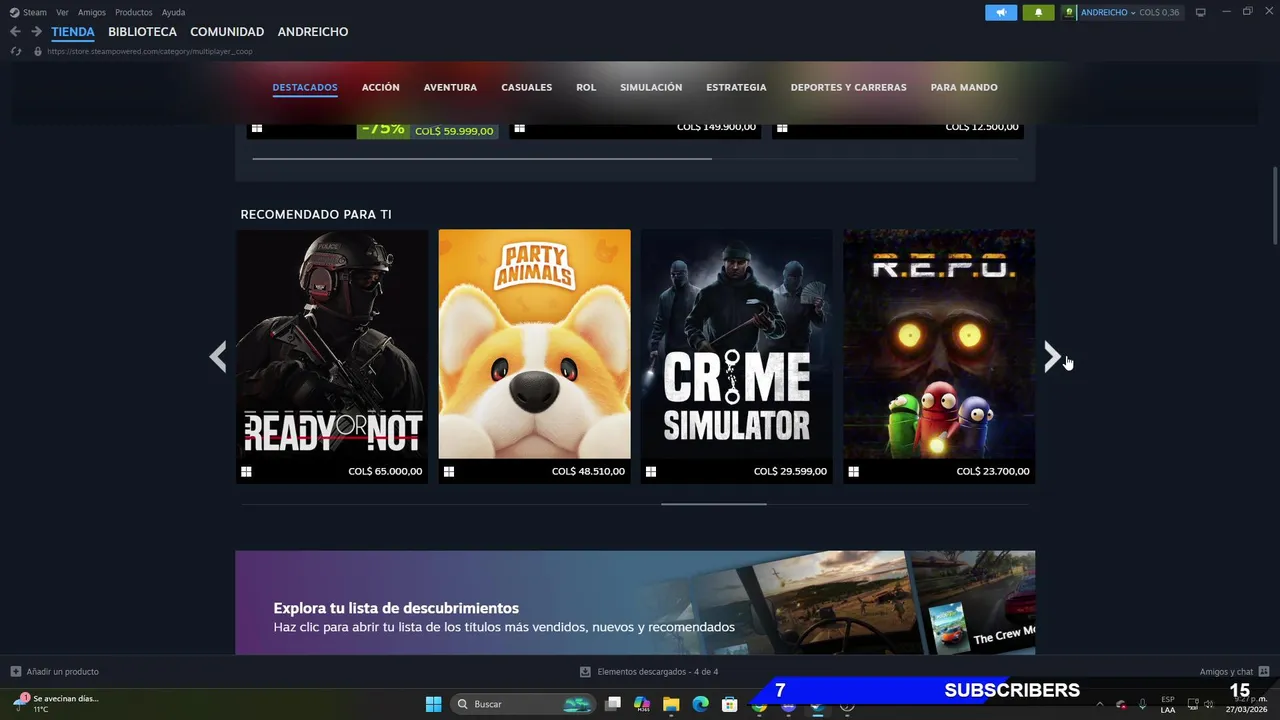Click the COL$ 0,36 wallet balance

(1159, 13)
